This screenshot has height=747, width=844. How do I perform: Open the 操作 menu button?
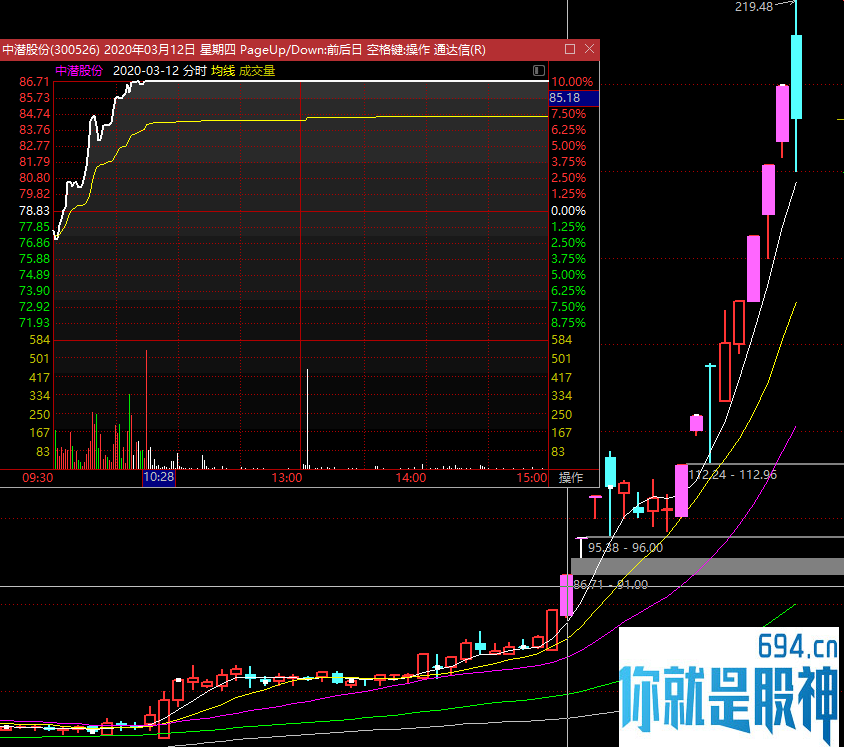571,477
